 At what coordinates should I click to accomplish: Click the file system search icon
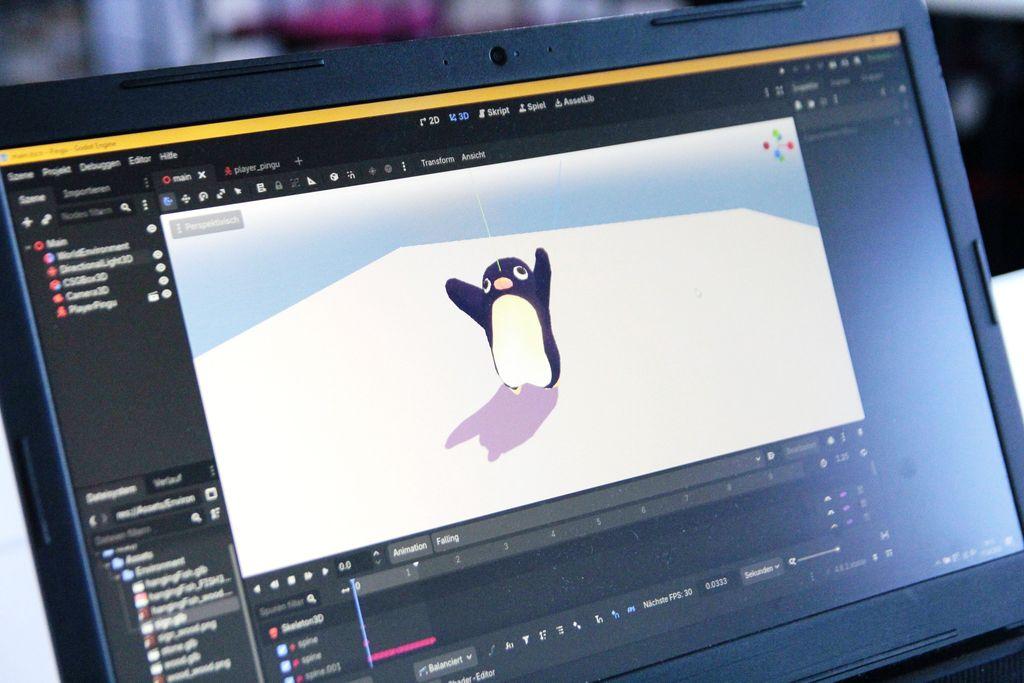tap(195, 518)
